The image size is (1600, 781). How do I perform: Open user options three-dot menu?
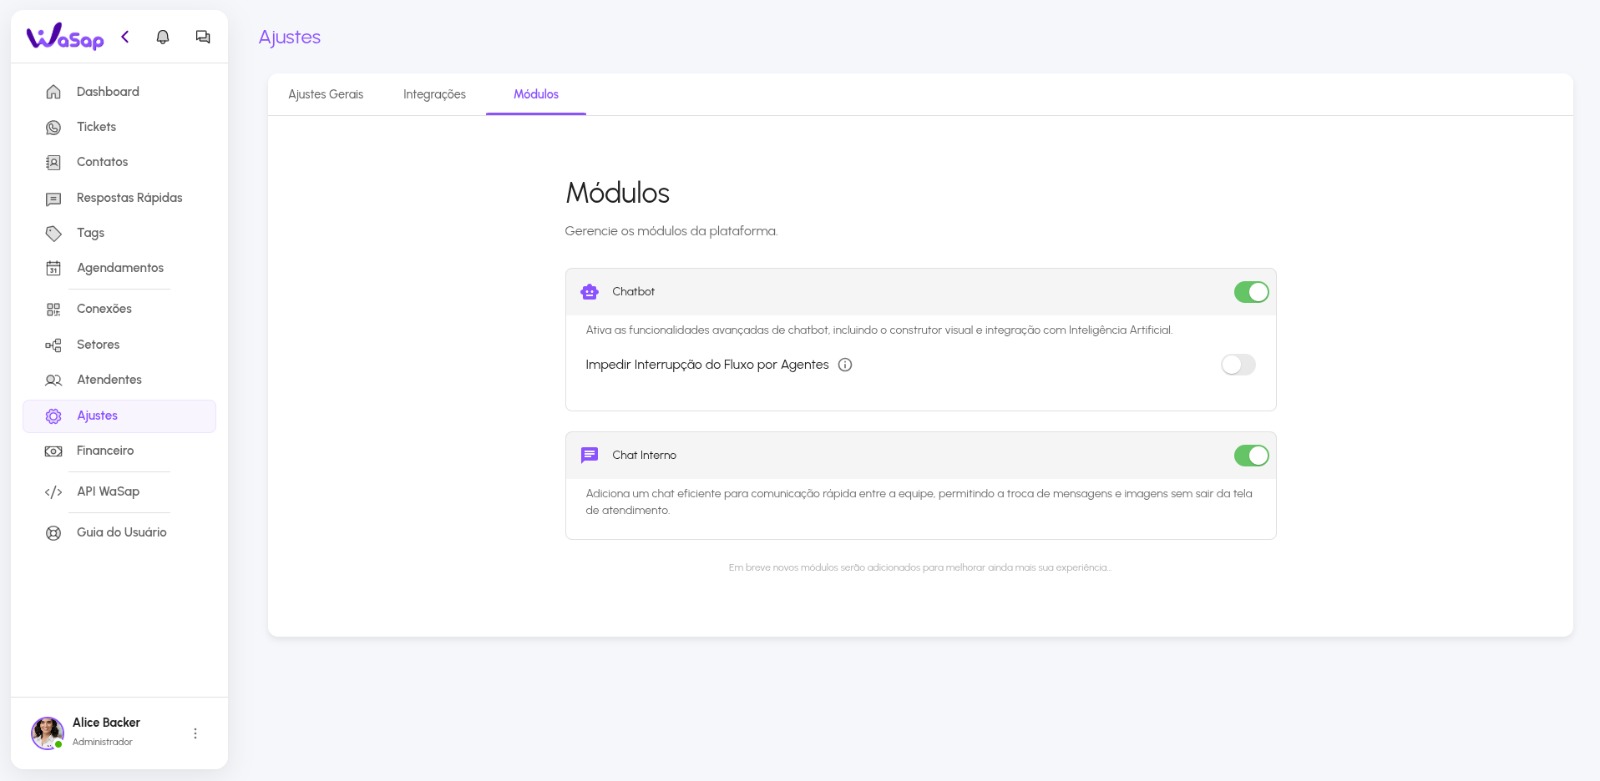pyautogui.click(x=195, y=733)
